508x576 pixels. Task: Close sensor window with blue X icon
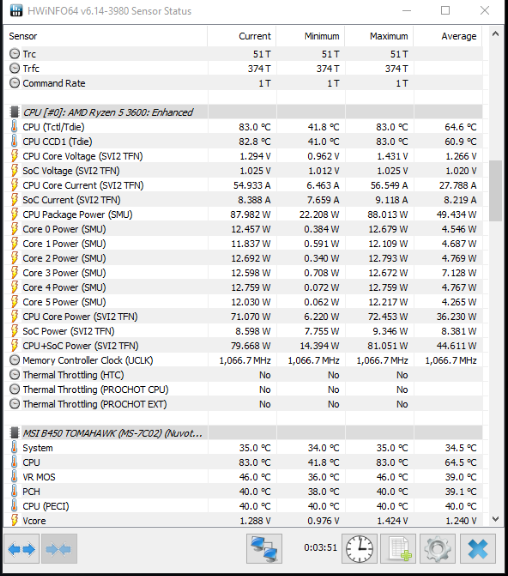(477, 549)
